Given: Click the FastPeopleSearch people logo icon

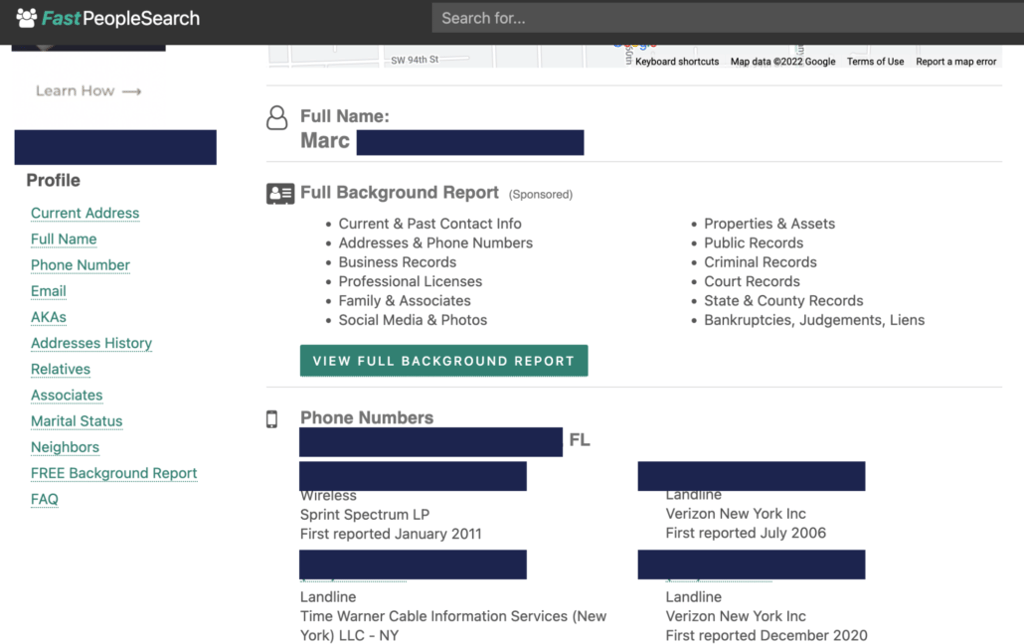Looking at the screenshot, I should point(27,18).
